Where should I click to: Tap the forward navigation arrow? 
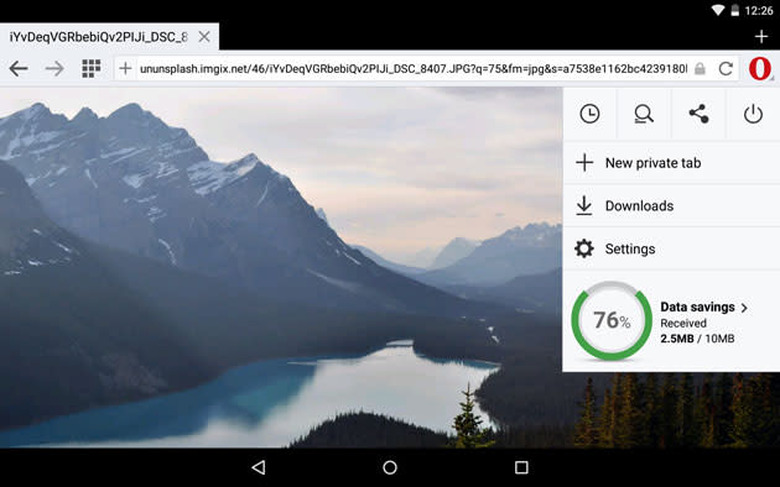[x=55, y=69]
